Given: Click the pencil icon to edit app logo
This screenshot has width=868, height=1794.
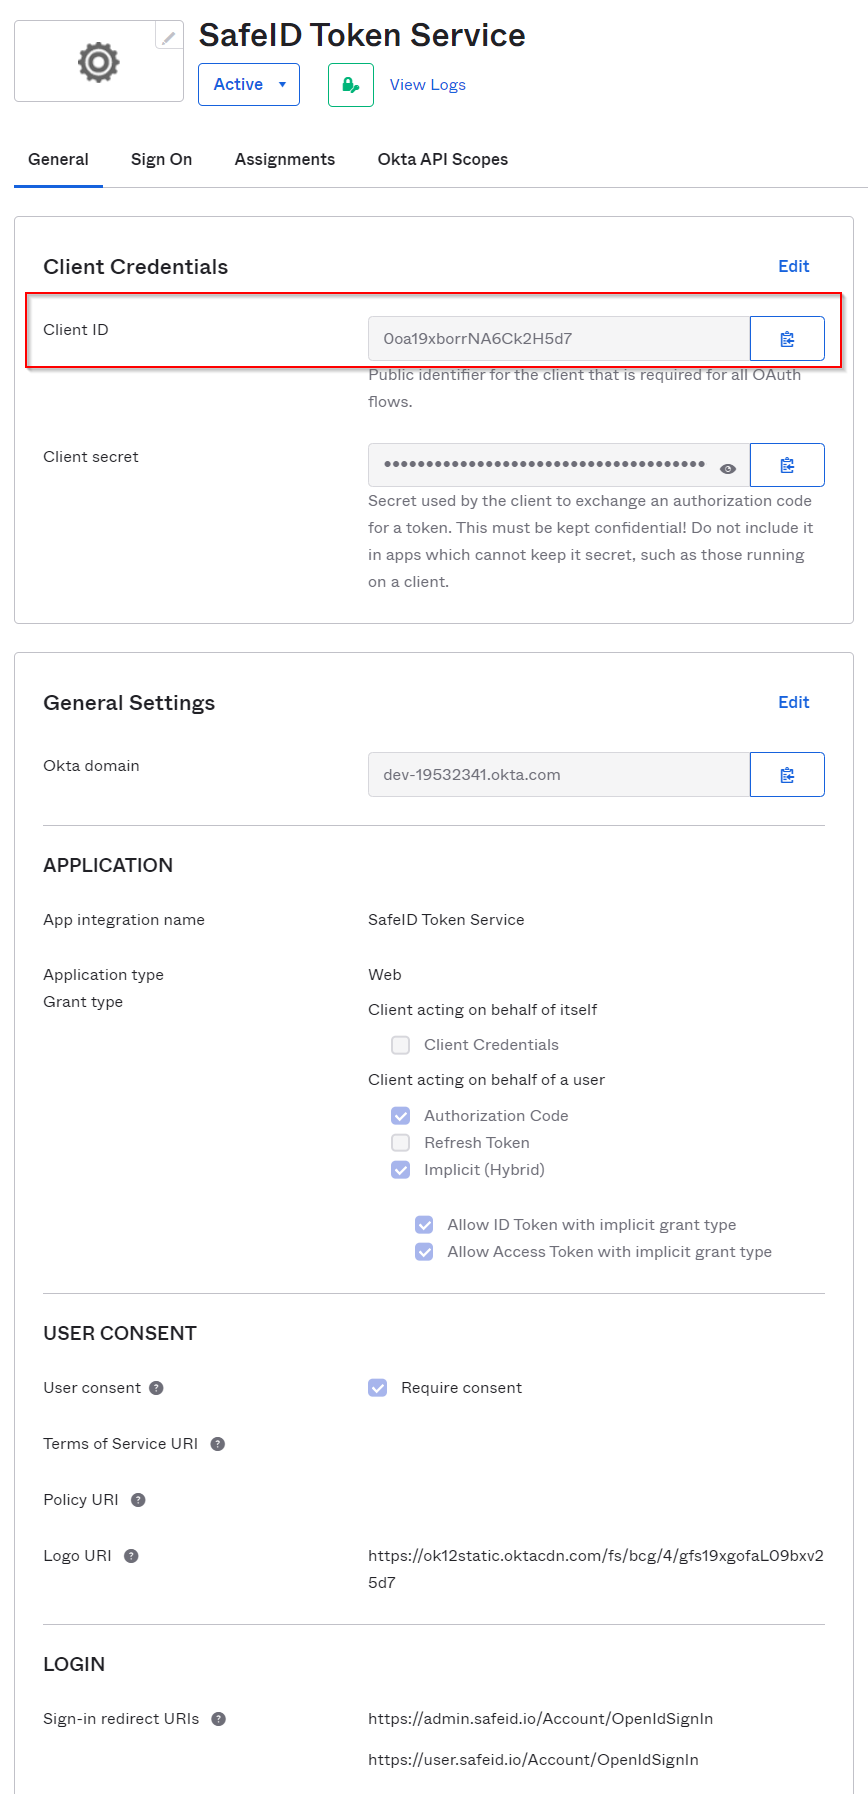Looking at the screenshot, I should [x=169, y=38].
